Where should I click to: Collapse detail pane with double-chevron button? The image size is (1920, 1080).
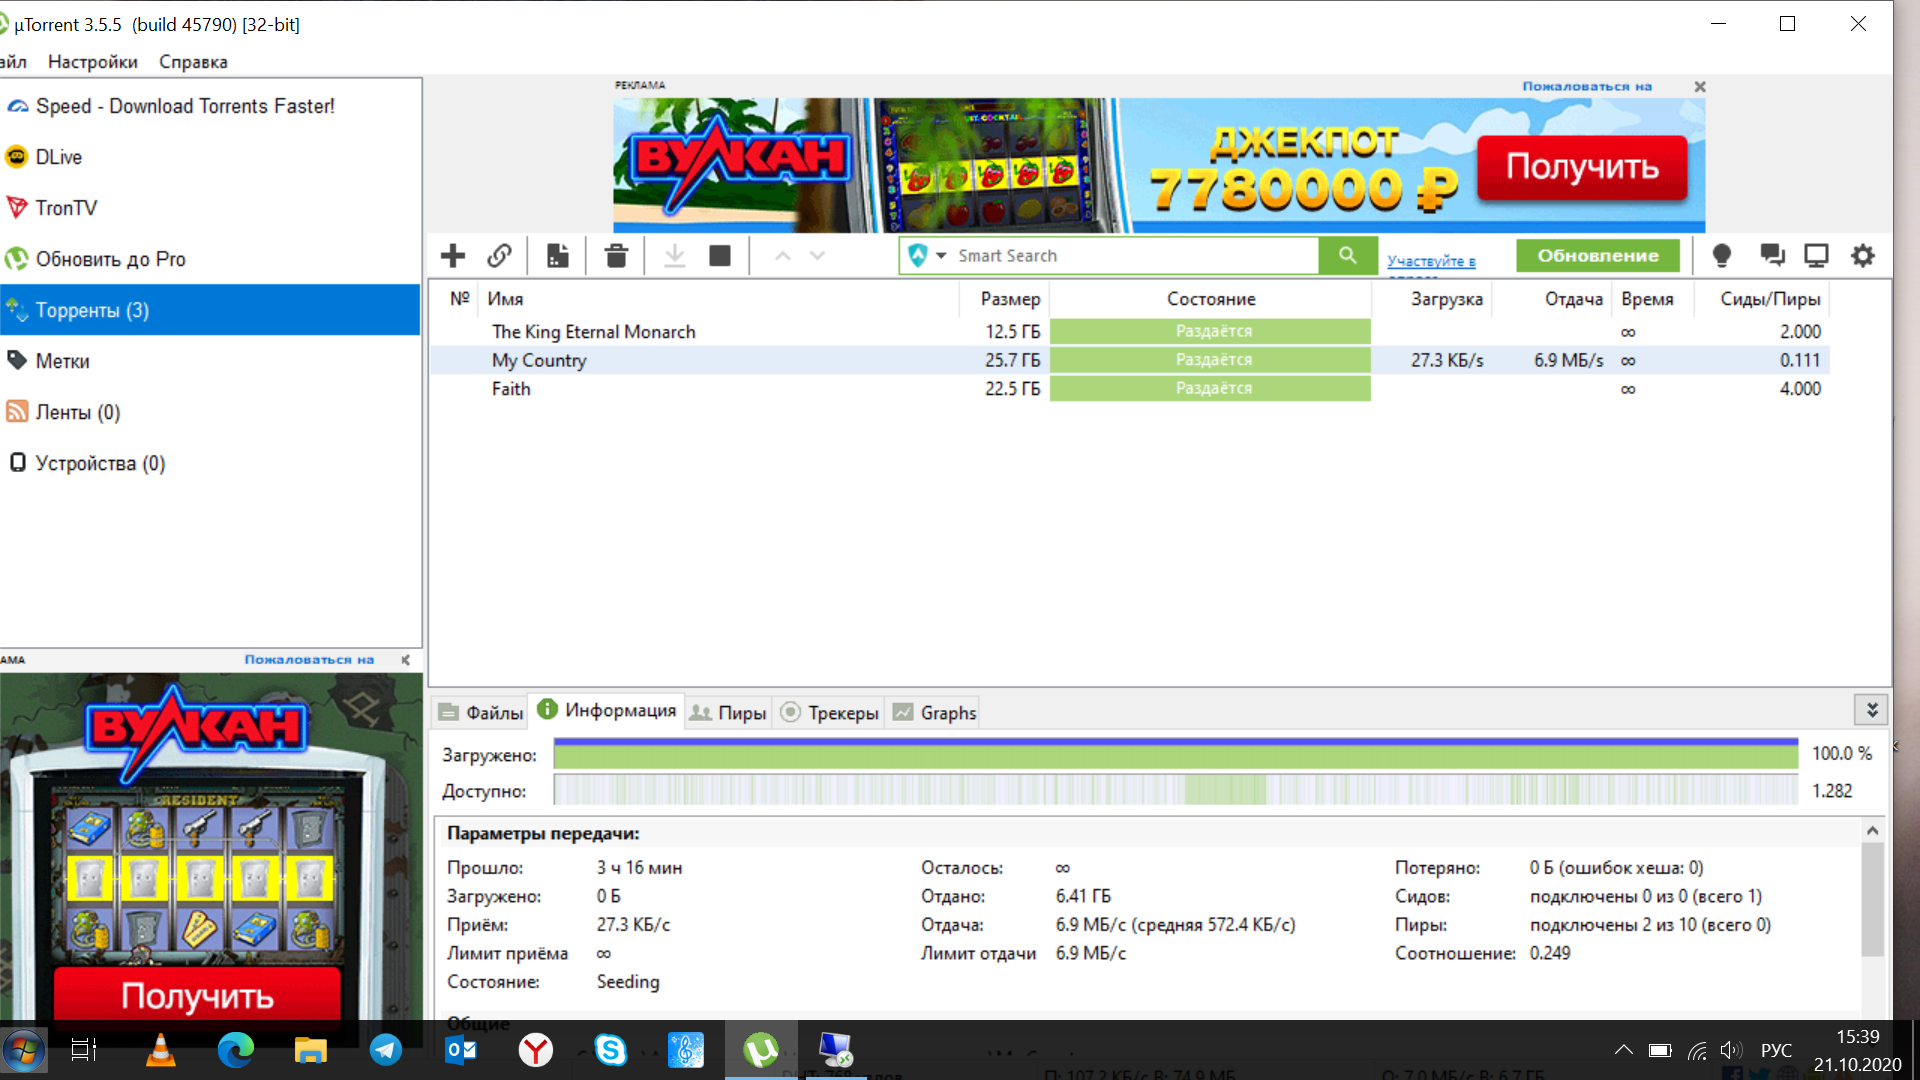click(1872, 710)
